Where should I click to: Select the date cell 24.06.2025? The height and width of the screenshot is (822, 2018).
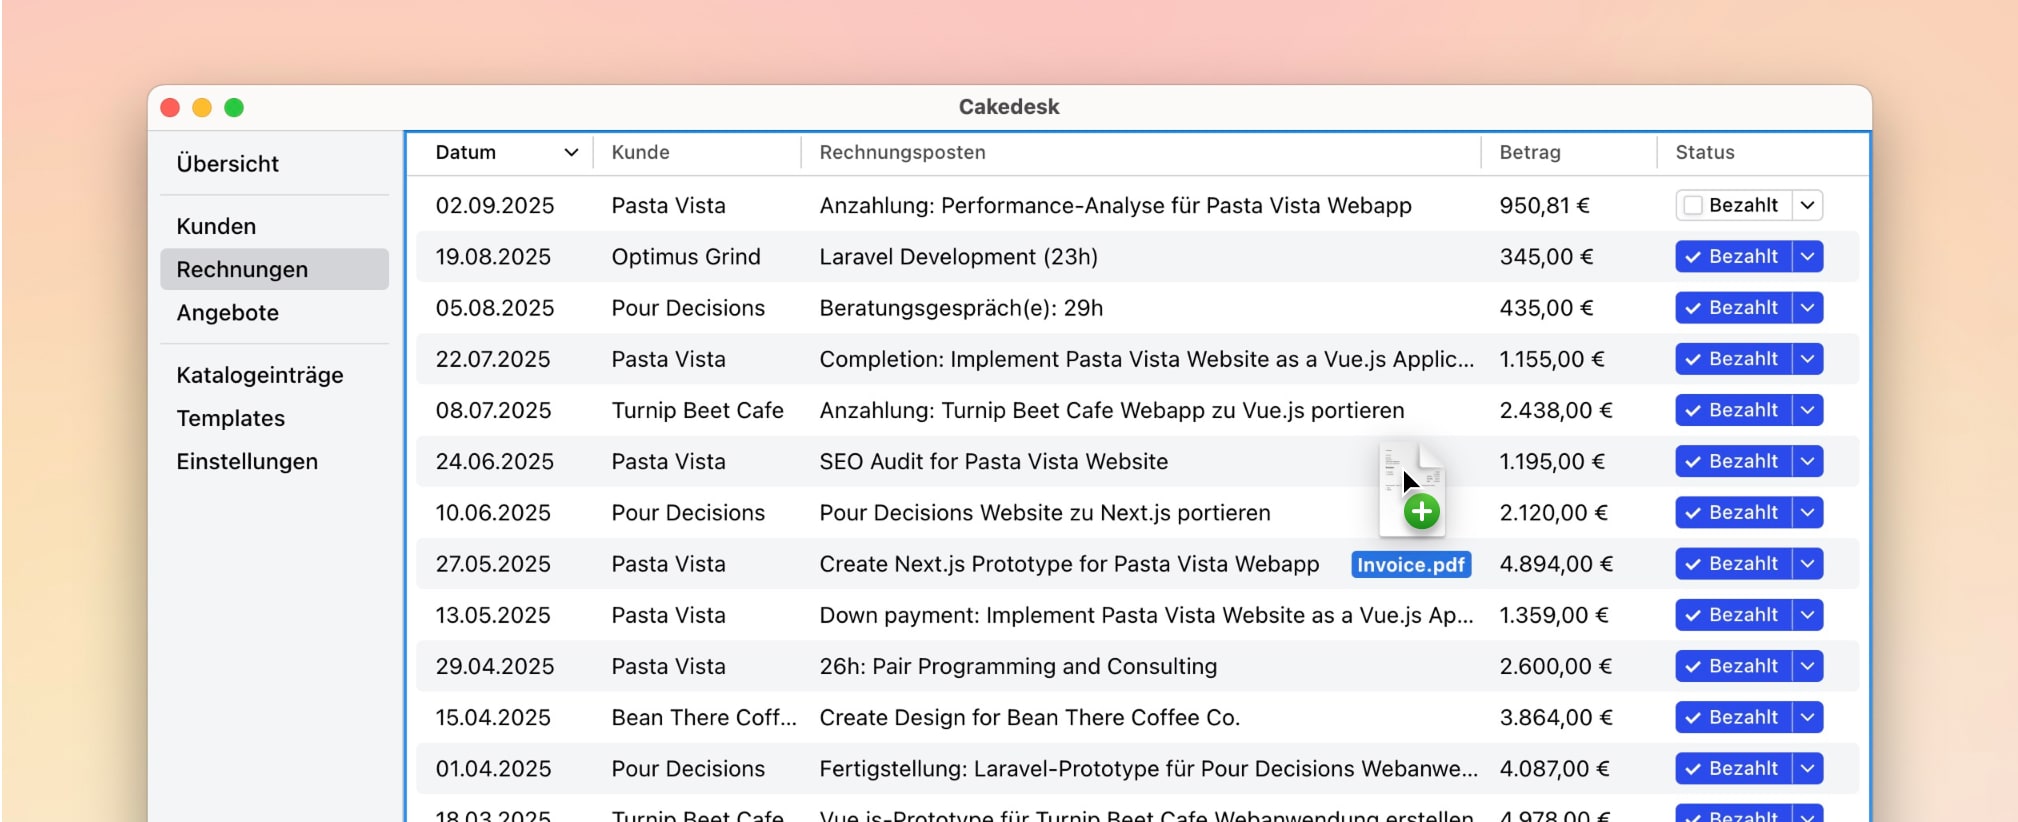(x=495, y=461)
